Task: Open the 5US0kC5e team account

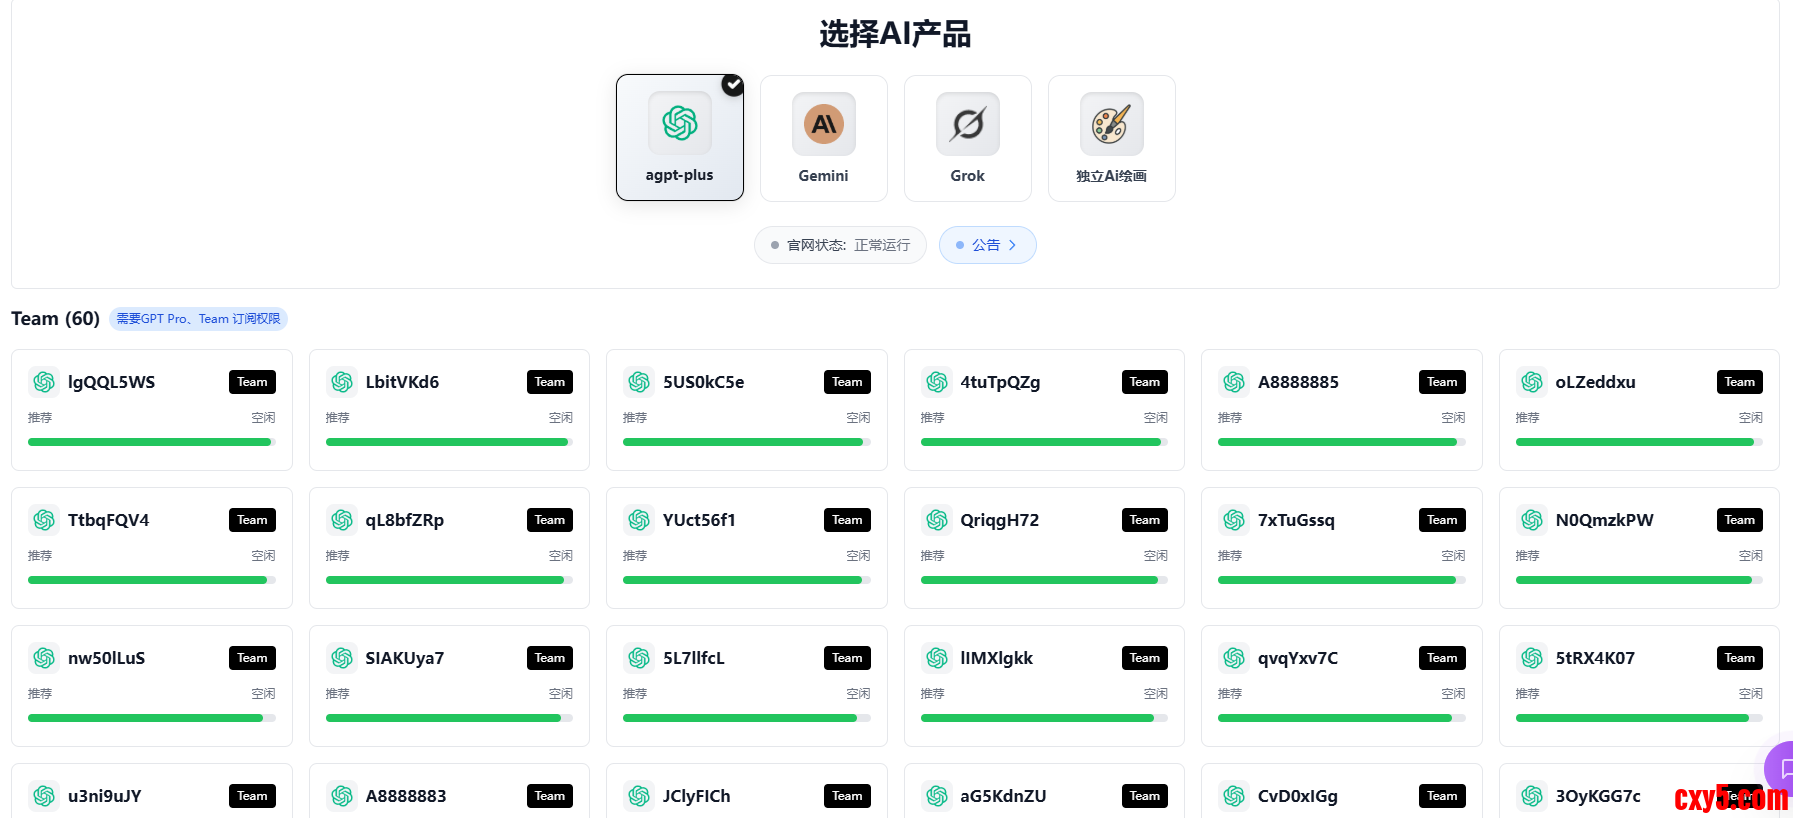Action: click(746, 410)
